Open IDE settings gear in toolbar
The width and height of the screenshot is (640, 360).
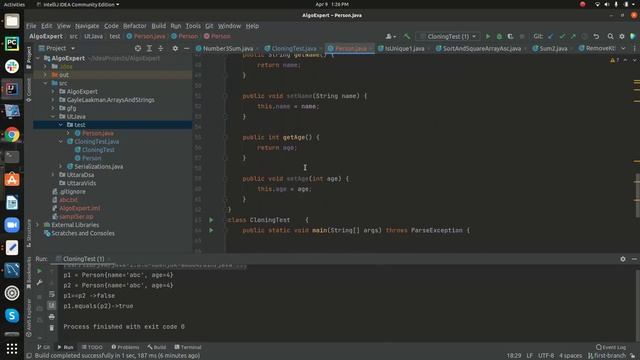point(622,36)
